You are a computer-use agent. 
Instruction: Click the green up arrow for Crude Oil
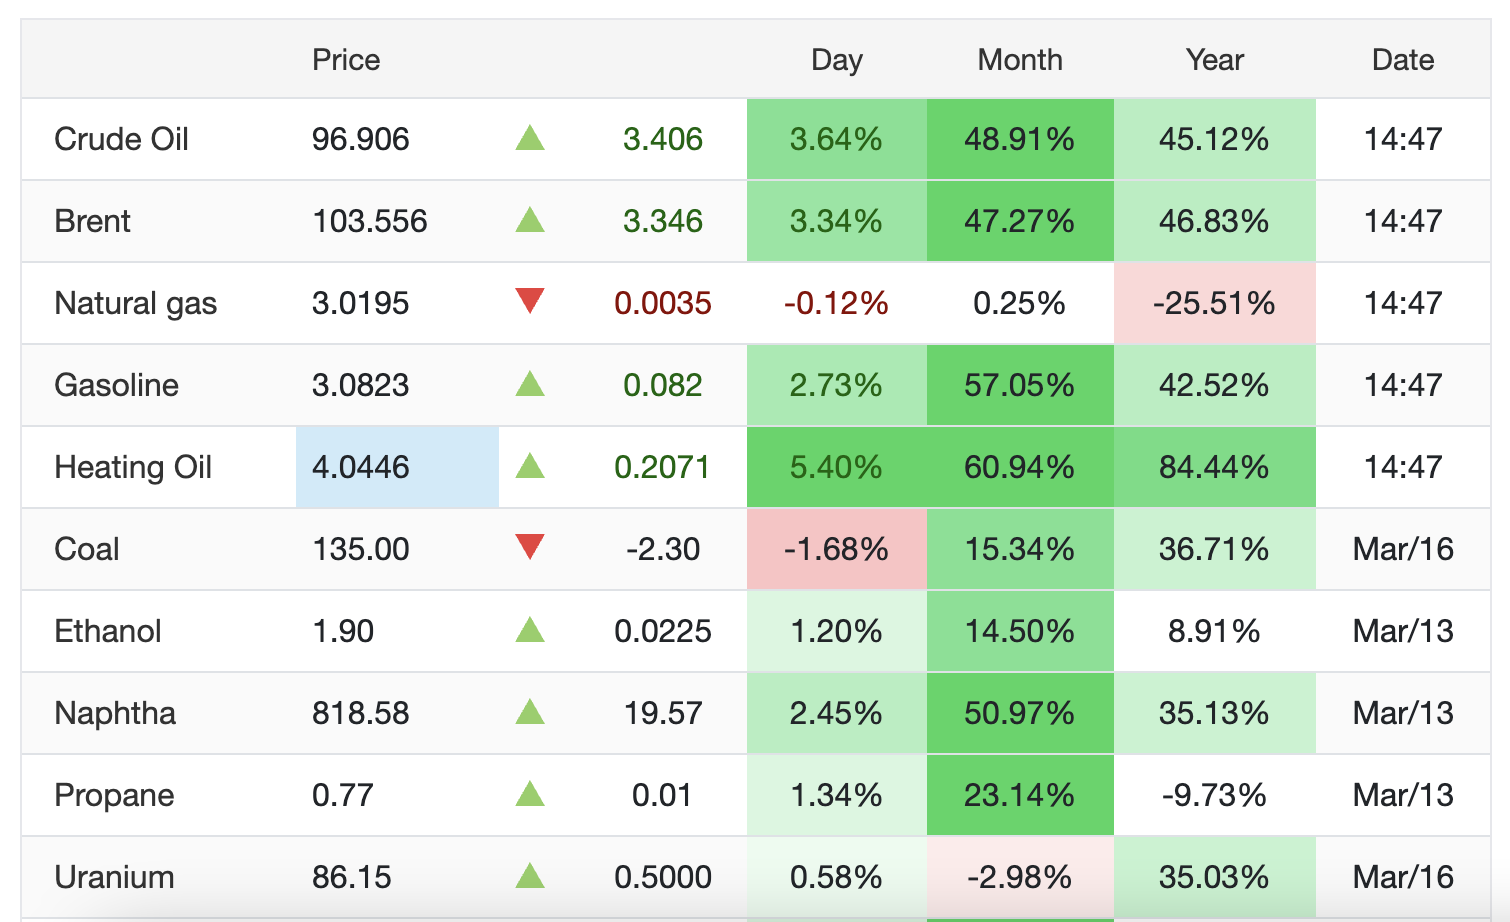pyautogui.click(x=529, y=138)
